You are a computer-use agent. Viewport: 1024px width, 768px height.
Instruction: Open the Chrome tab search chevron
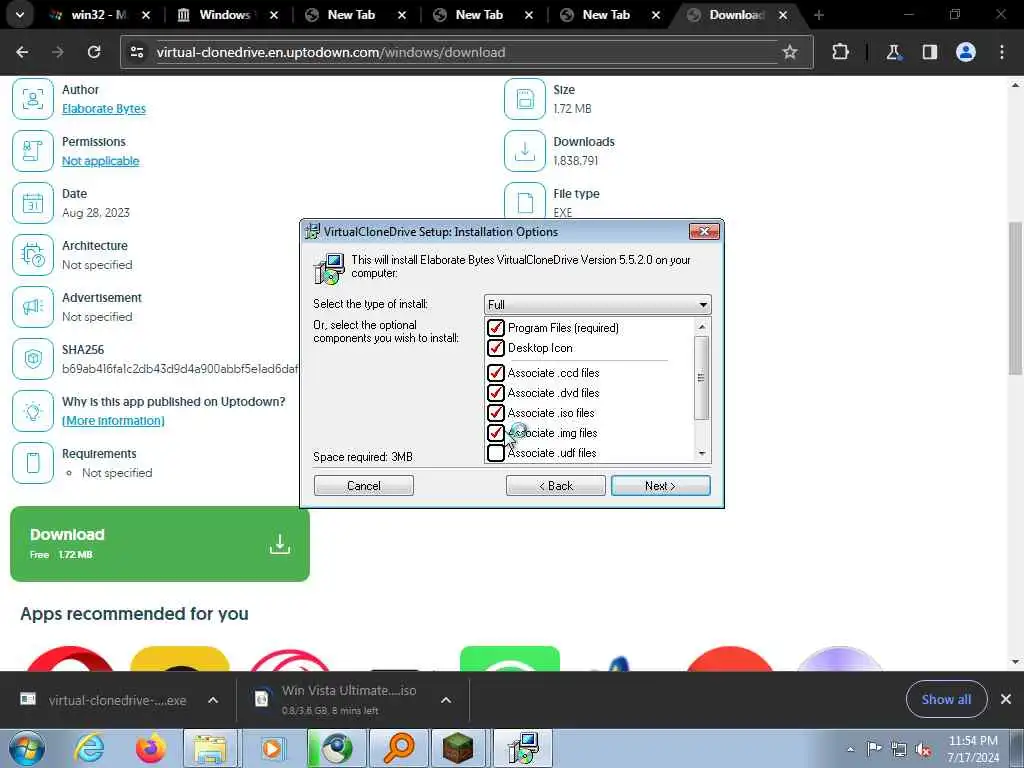tap(20, 14)
